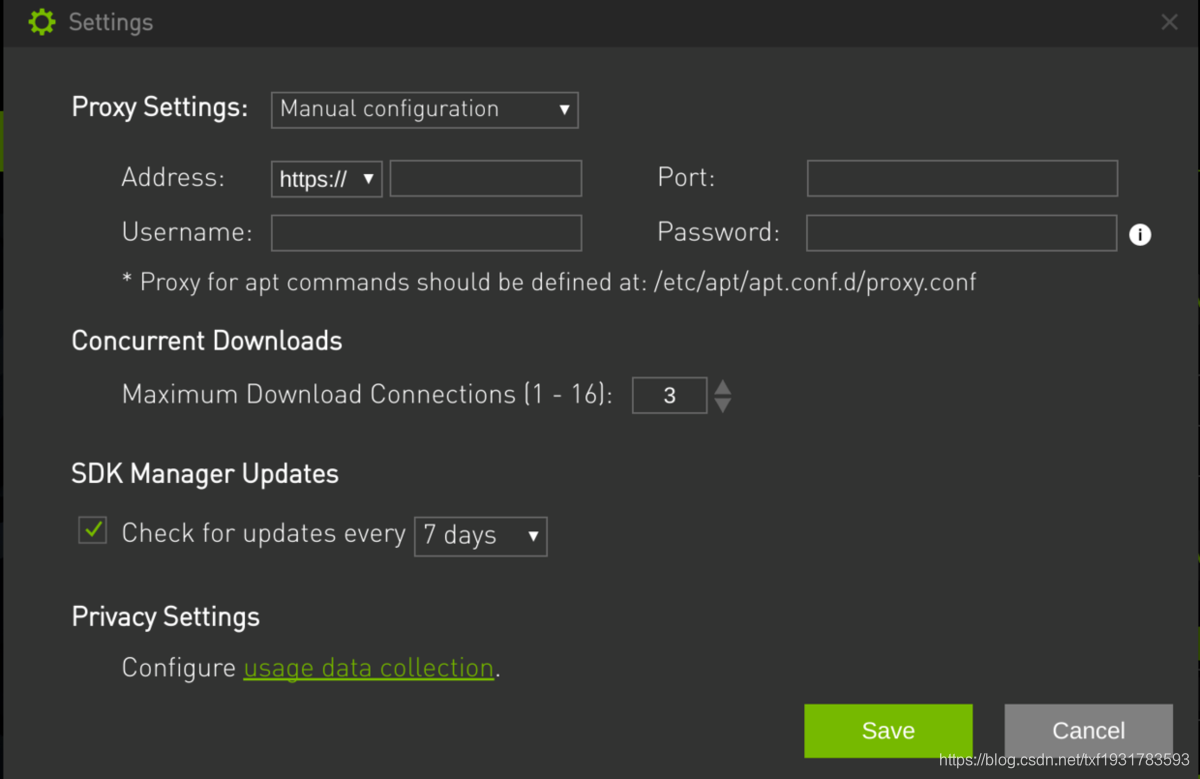Click the SDK Manager Updates heading
Screen dimensions: 1200x779
(205, 474)
